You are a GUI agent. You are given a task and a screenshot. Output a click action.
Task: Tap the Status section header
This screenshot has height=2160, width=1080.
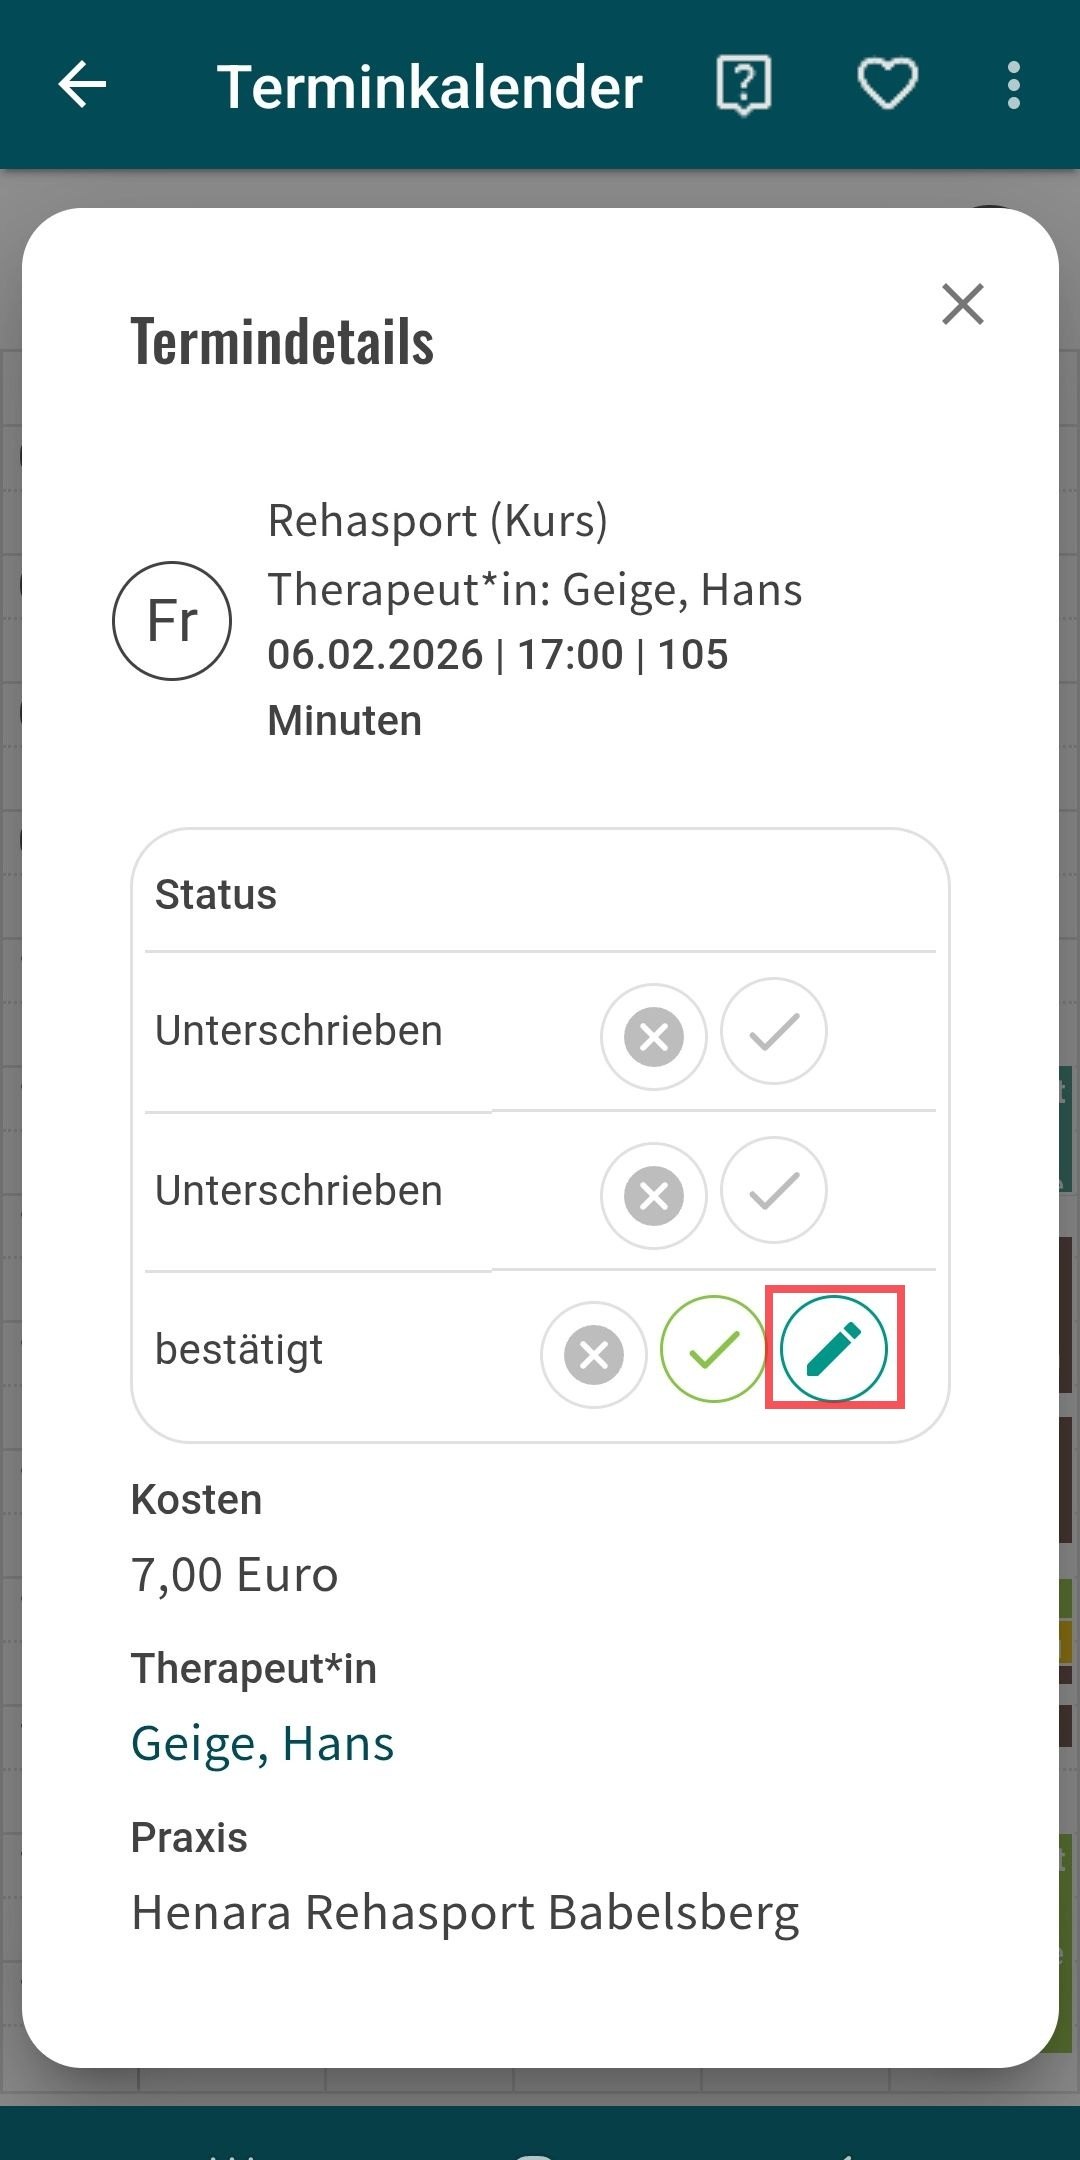pyautogui.click(x=216, y=894)
